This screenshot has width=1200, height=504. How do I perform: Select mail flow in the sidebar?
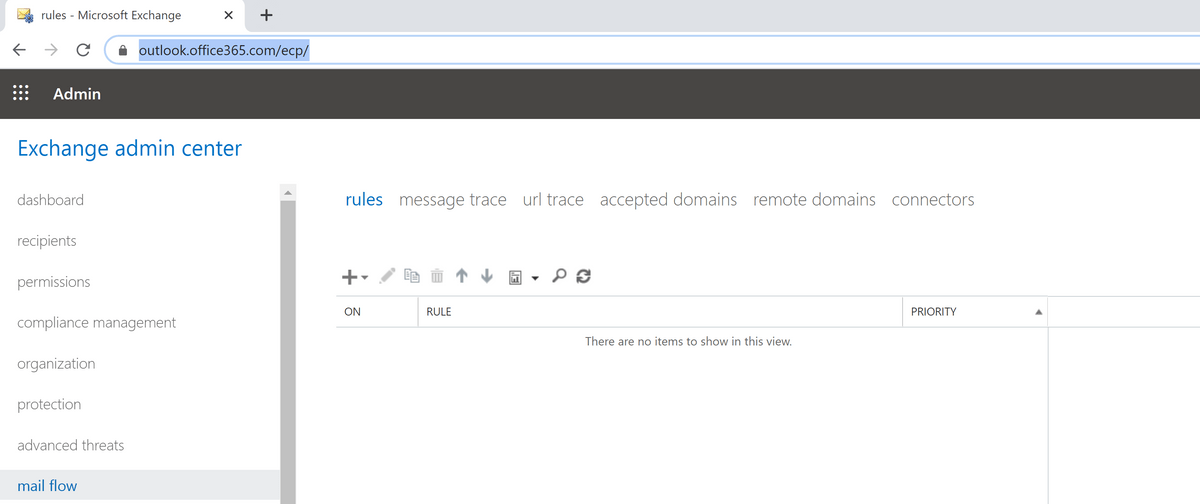coord(140,486)
